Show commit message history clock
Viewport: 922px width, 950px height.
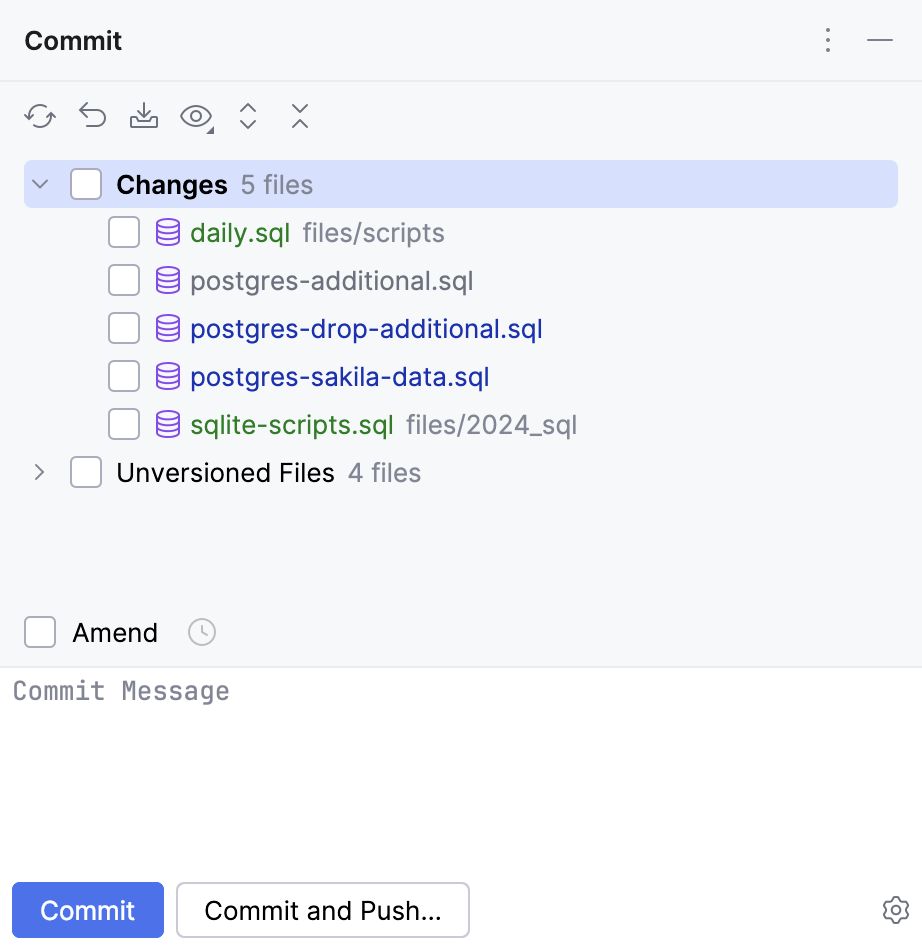point(202,632)
